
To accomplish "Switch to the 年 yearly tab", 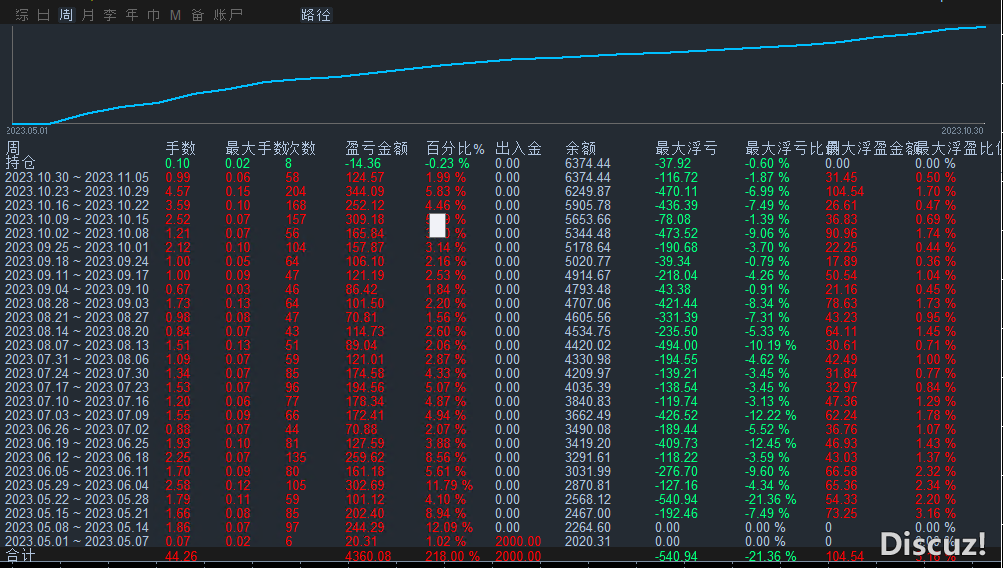I will (x=132, y=15).
